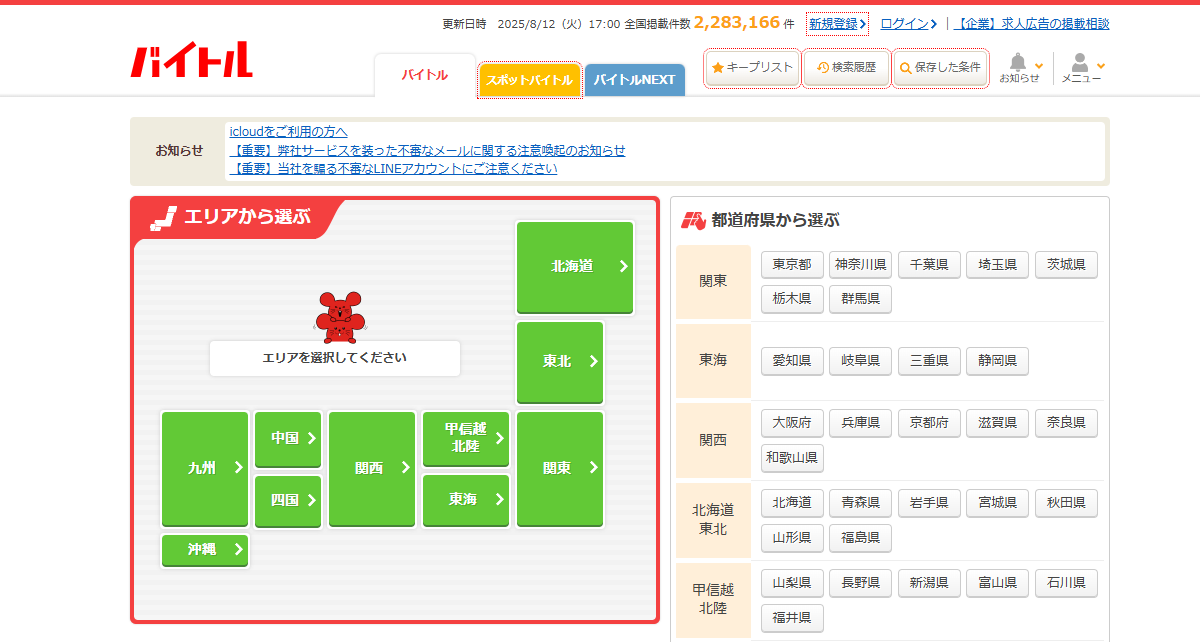Choose 秋田県 prefecture
This screenshot has height=642, width=1200.
click(x=1066, y=503)
